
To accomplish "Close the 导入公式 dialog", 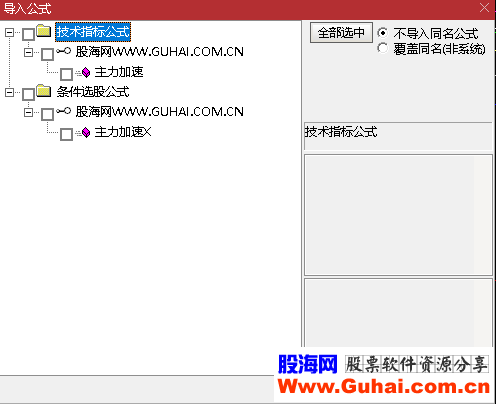I will (x=484, y=8).
